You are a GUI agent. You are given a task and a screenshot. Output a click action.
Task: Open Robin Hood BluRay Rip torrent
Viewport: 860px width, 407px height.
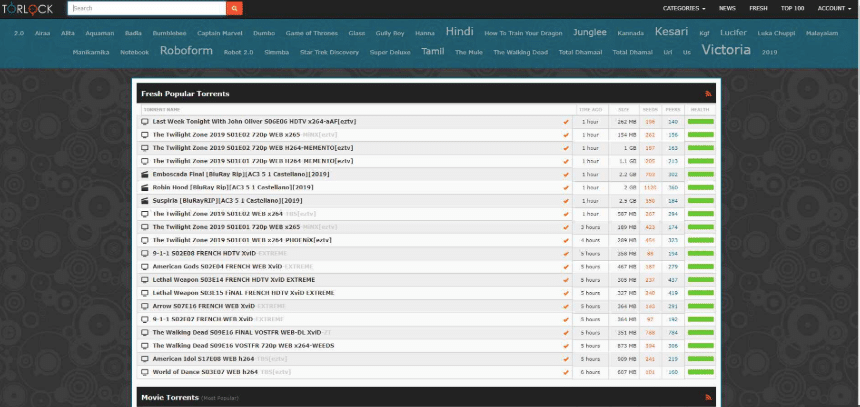coord(235,188)
